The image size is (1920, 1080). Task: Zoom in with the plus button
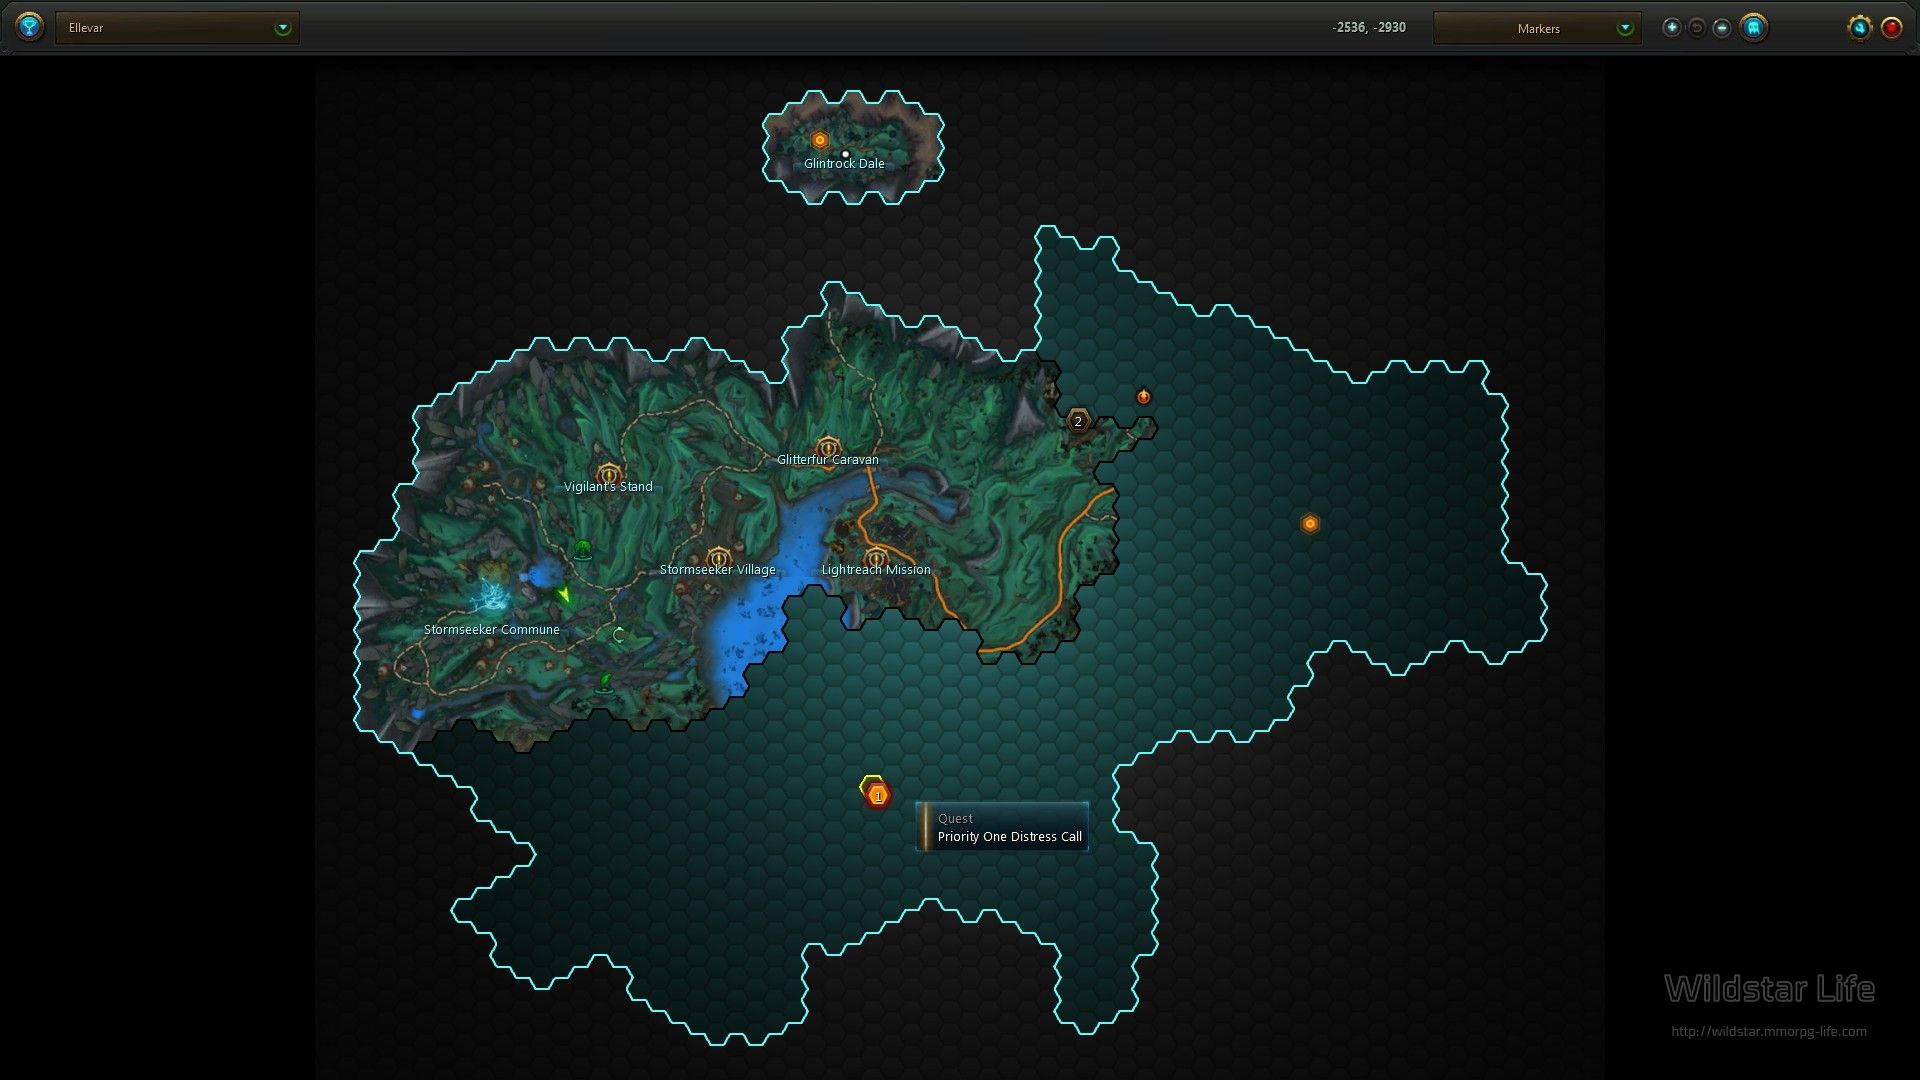(1672, 28)
